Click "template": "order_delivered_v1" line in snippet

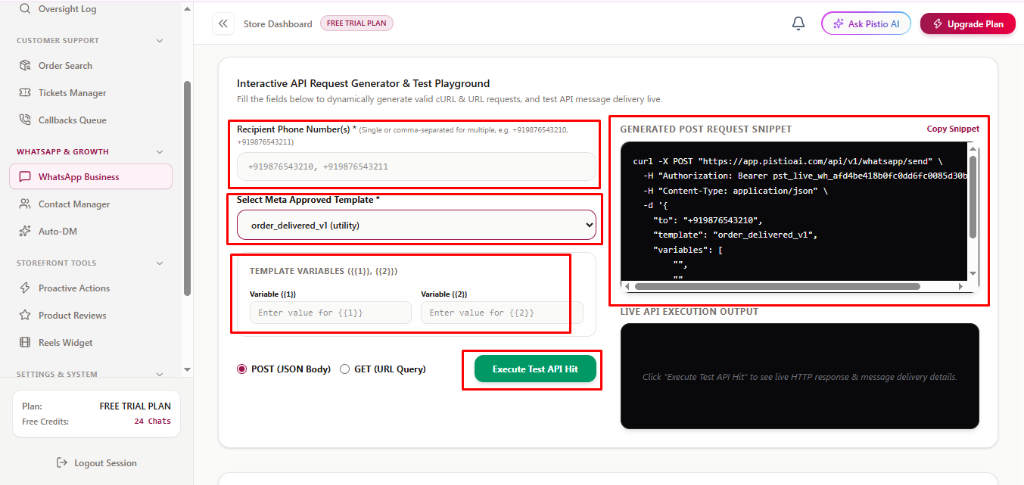(735, 234)
